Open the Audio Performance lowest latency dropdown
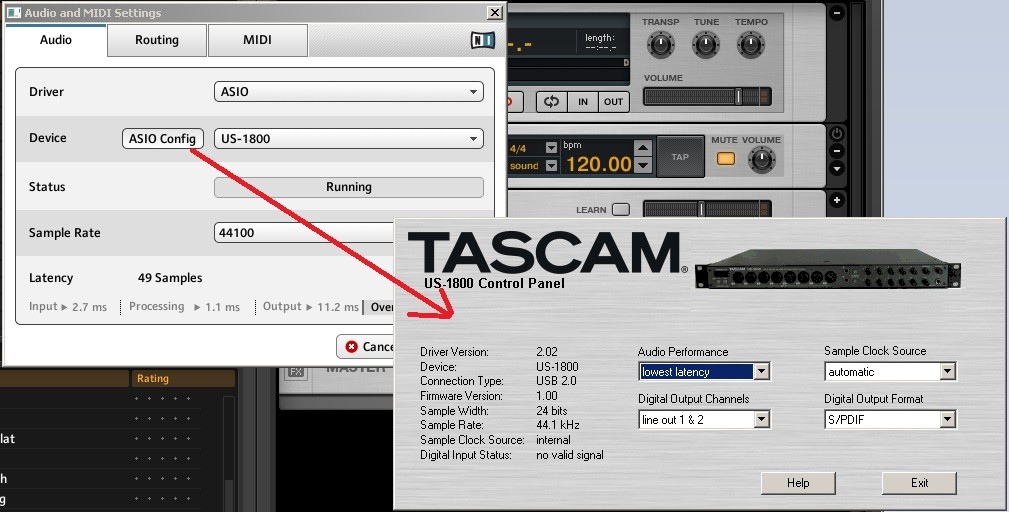This screenshot has width=1009, height=512. click(x=704, y=372)
